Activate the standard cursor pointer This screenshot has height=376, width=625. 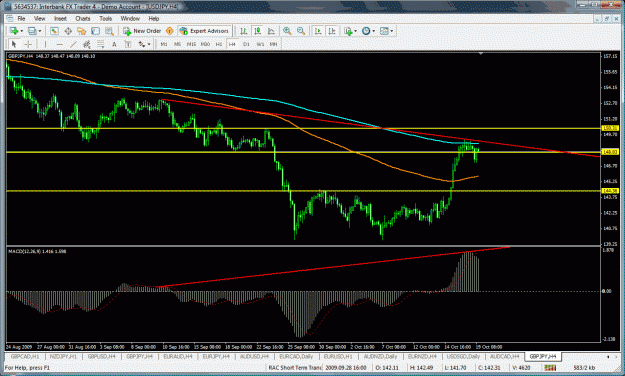14,44
